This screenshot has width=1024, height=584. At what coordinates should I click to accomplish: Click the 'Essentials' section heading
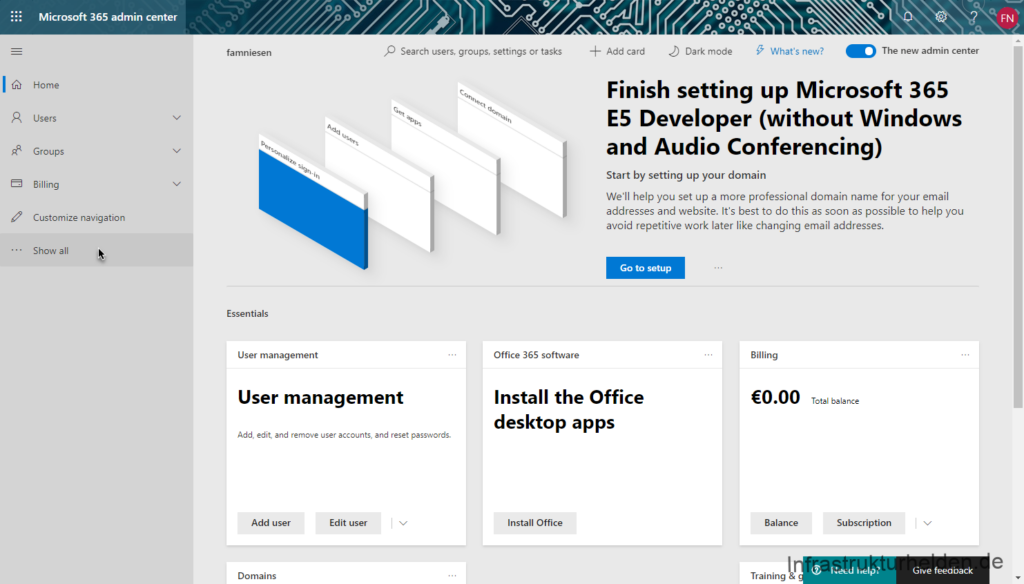[x=248, y=314]
